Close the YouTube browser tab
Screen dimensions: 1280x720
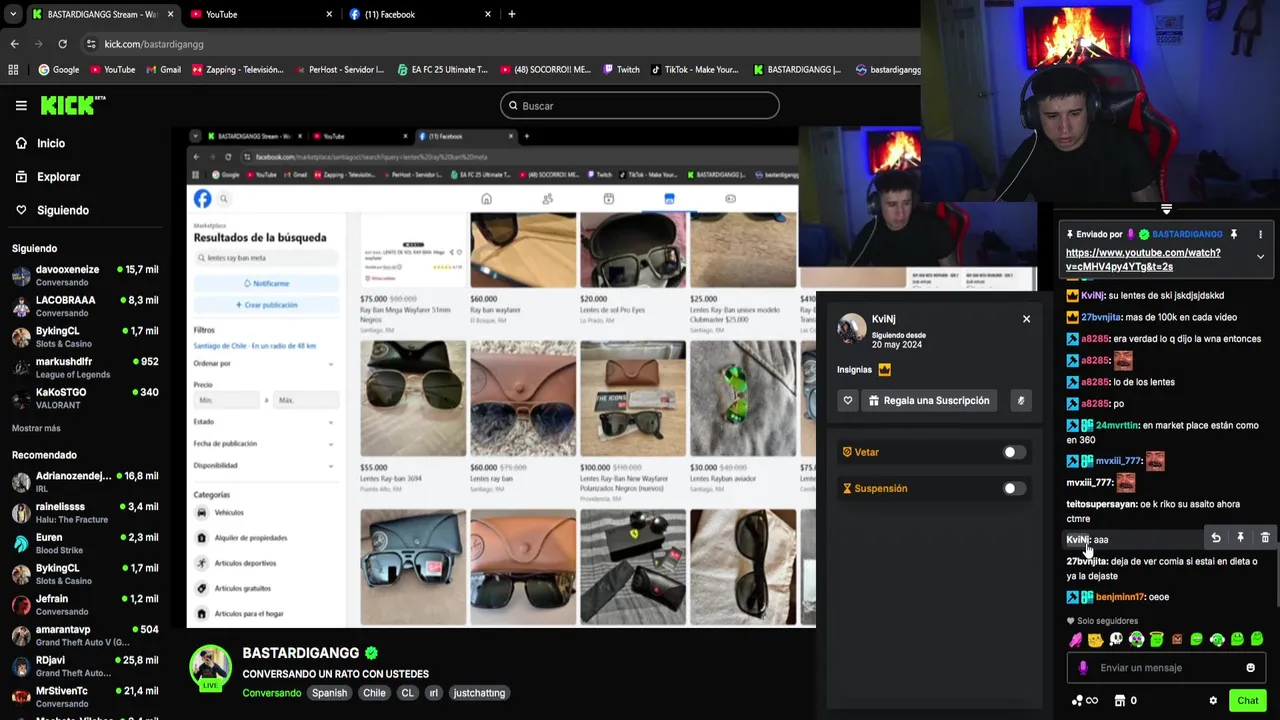tap(329, 14)
